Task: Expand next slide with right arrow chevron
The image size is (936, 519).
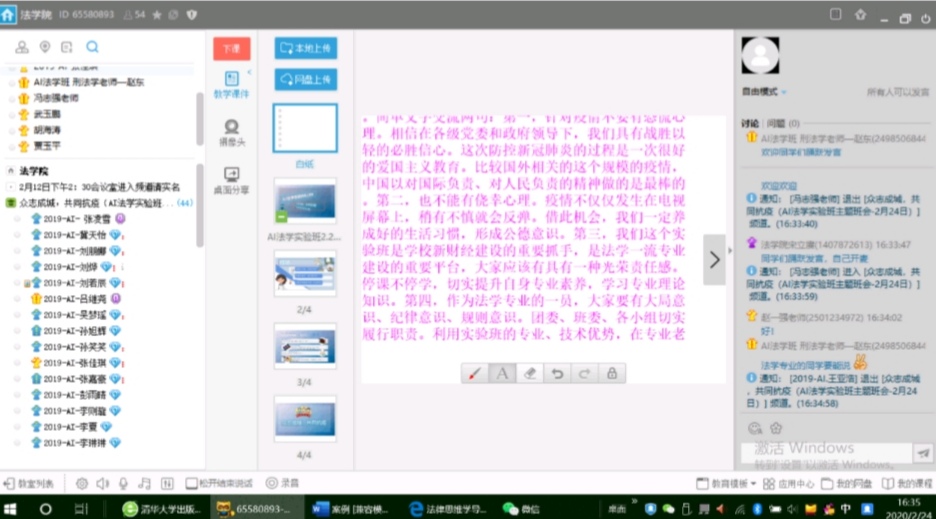Action: coord(714,260)
